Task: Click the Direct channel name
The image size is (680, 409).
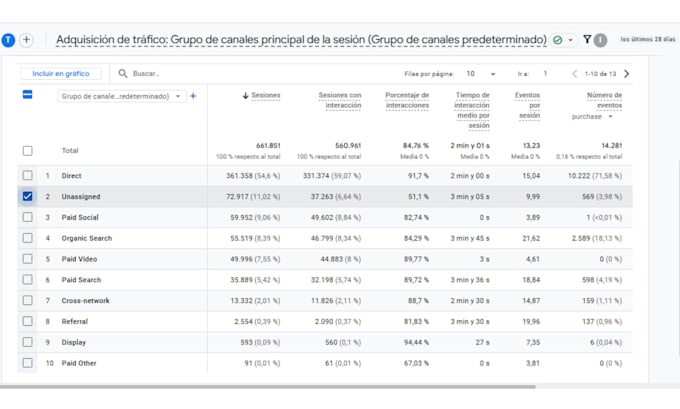Action: click(72, 176)
